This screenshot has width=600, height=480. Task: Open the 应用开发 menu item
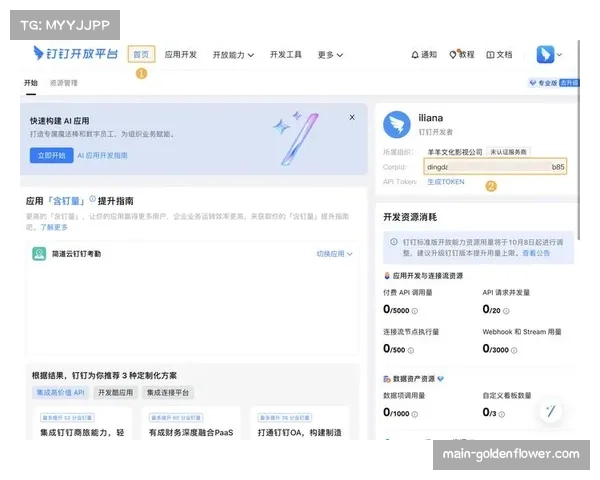pyautogui.click(x=181, y=55)
